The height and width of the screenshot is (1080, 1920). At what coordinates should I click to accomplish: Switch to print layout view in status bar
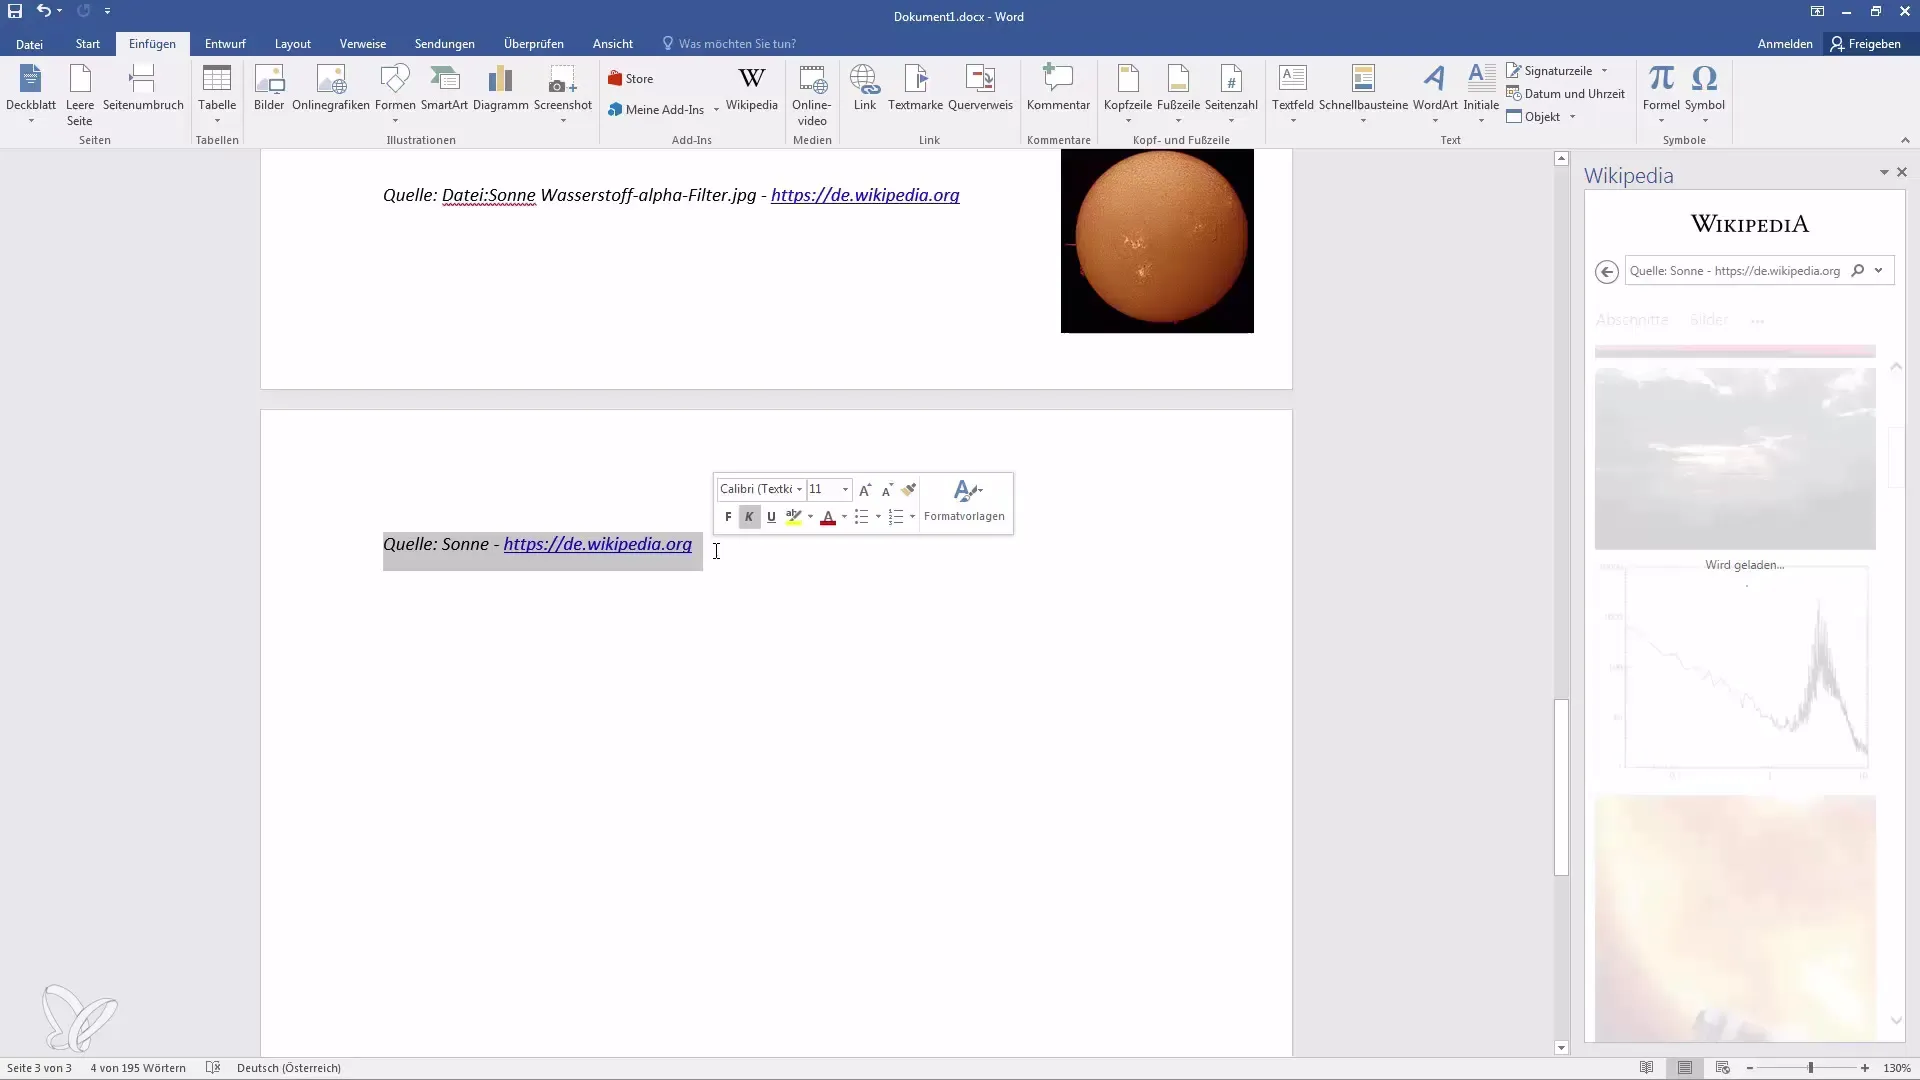tap(1685, 1068)
